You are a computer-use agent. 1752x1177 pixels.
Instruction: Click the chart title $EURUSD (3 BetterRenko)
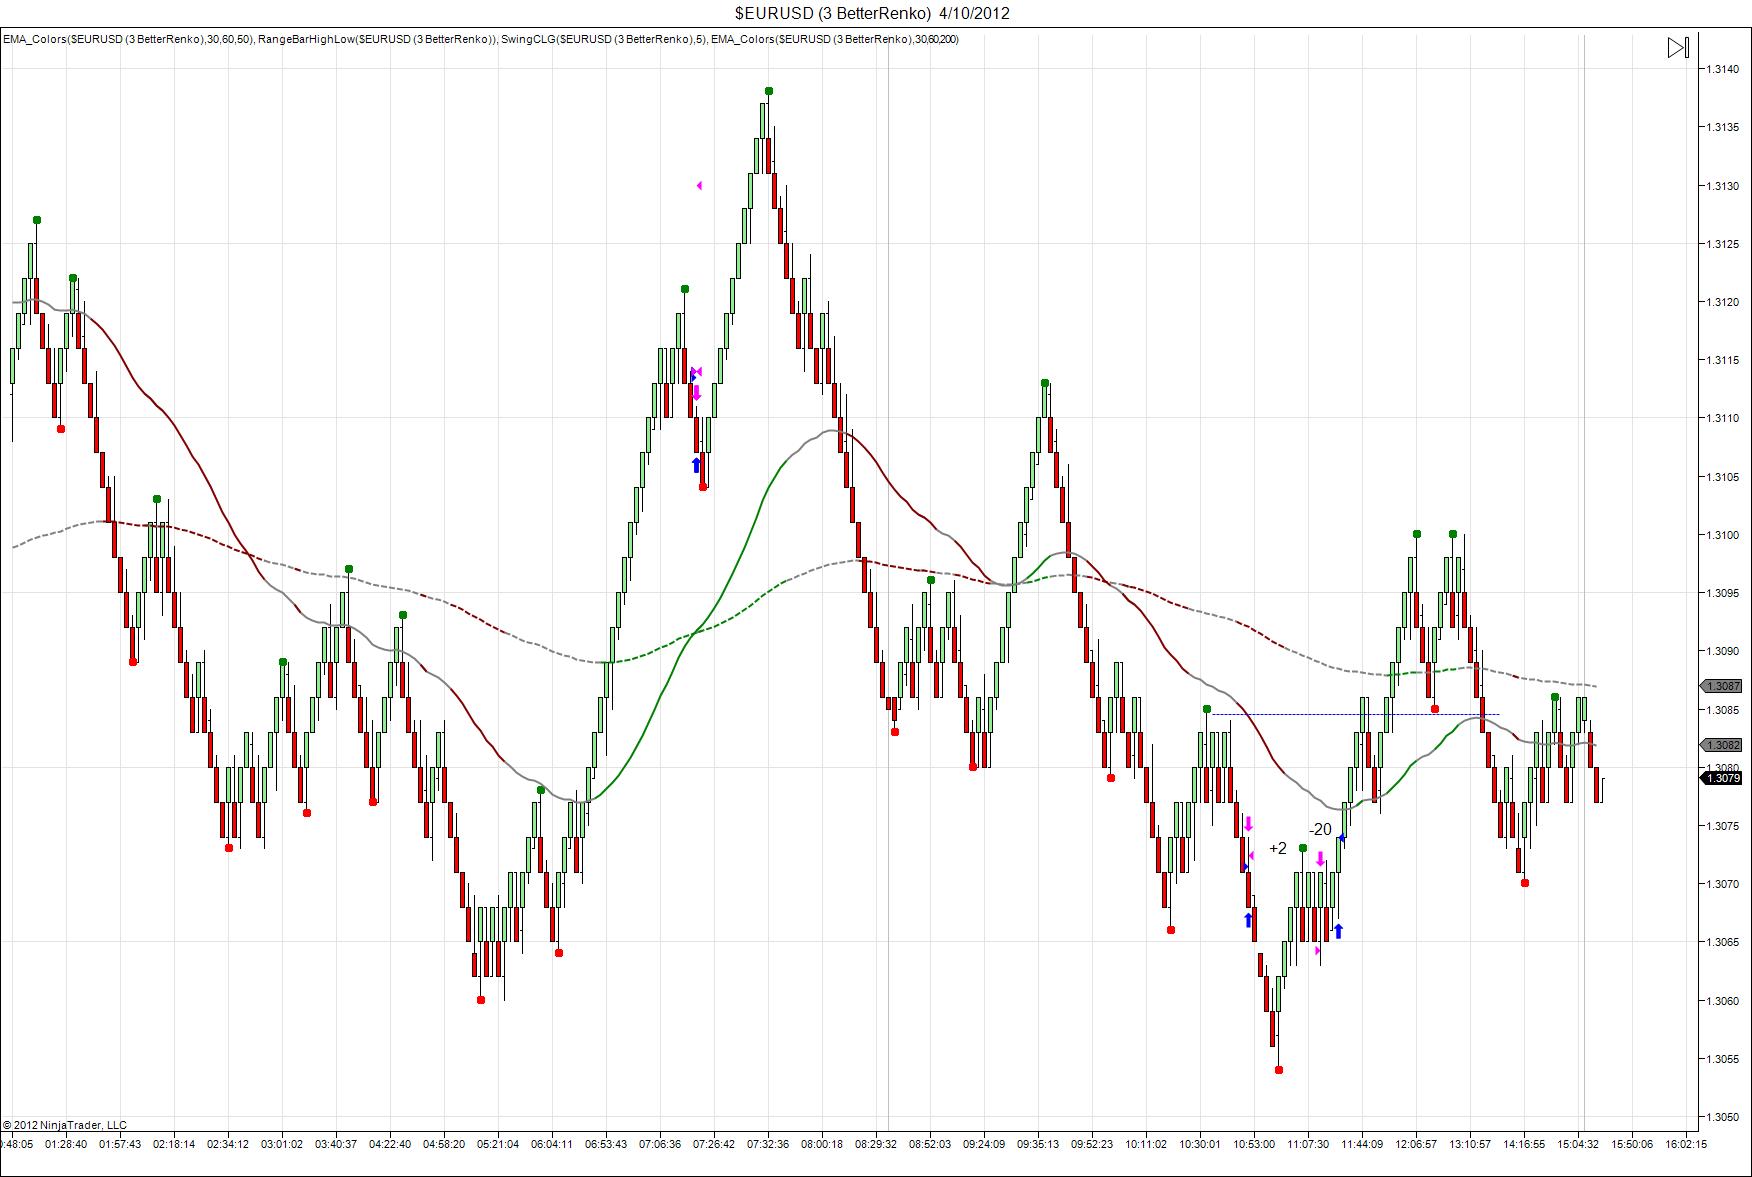click(833, 13)
